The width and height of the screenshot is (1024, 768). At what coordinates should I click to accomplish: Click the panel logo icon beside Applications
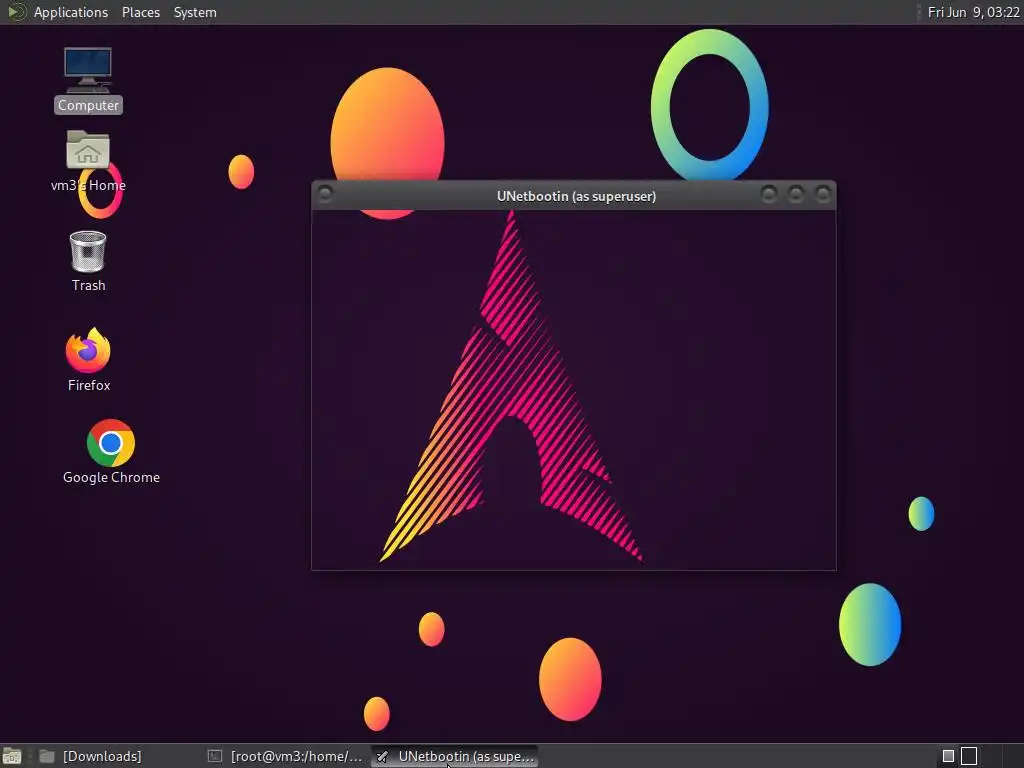point(16,12)
